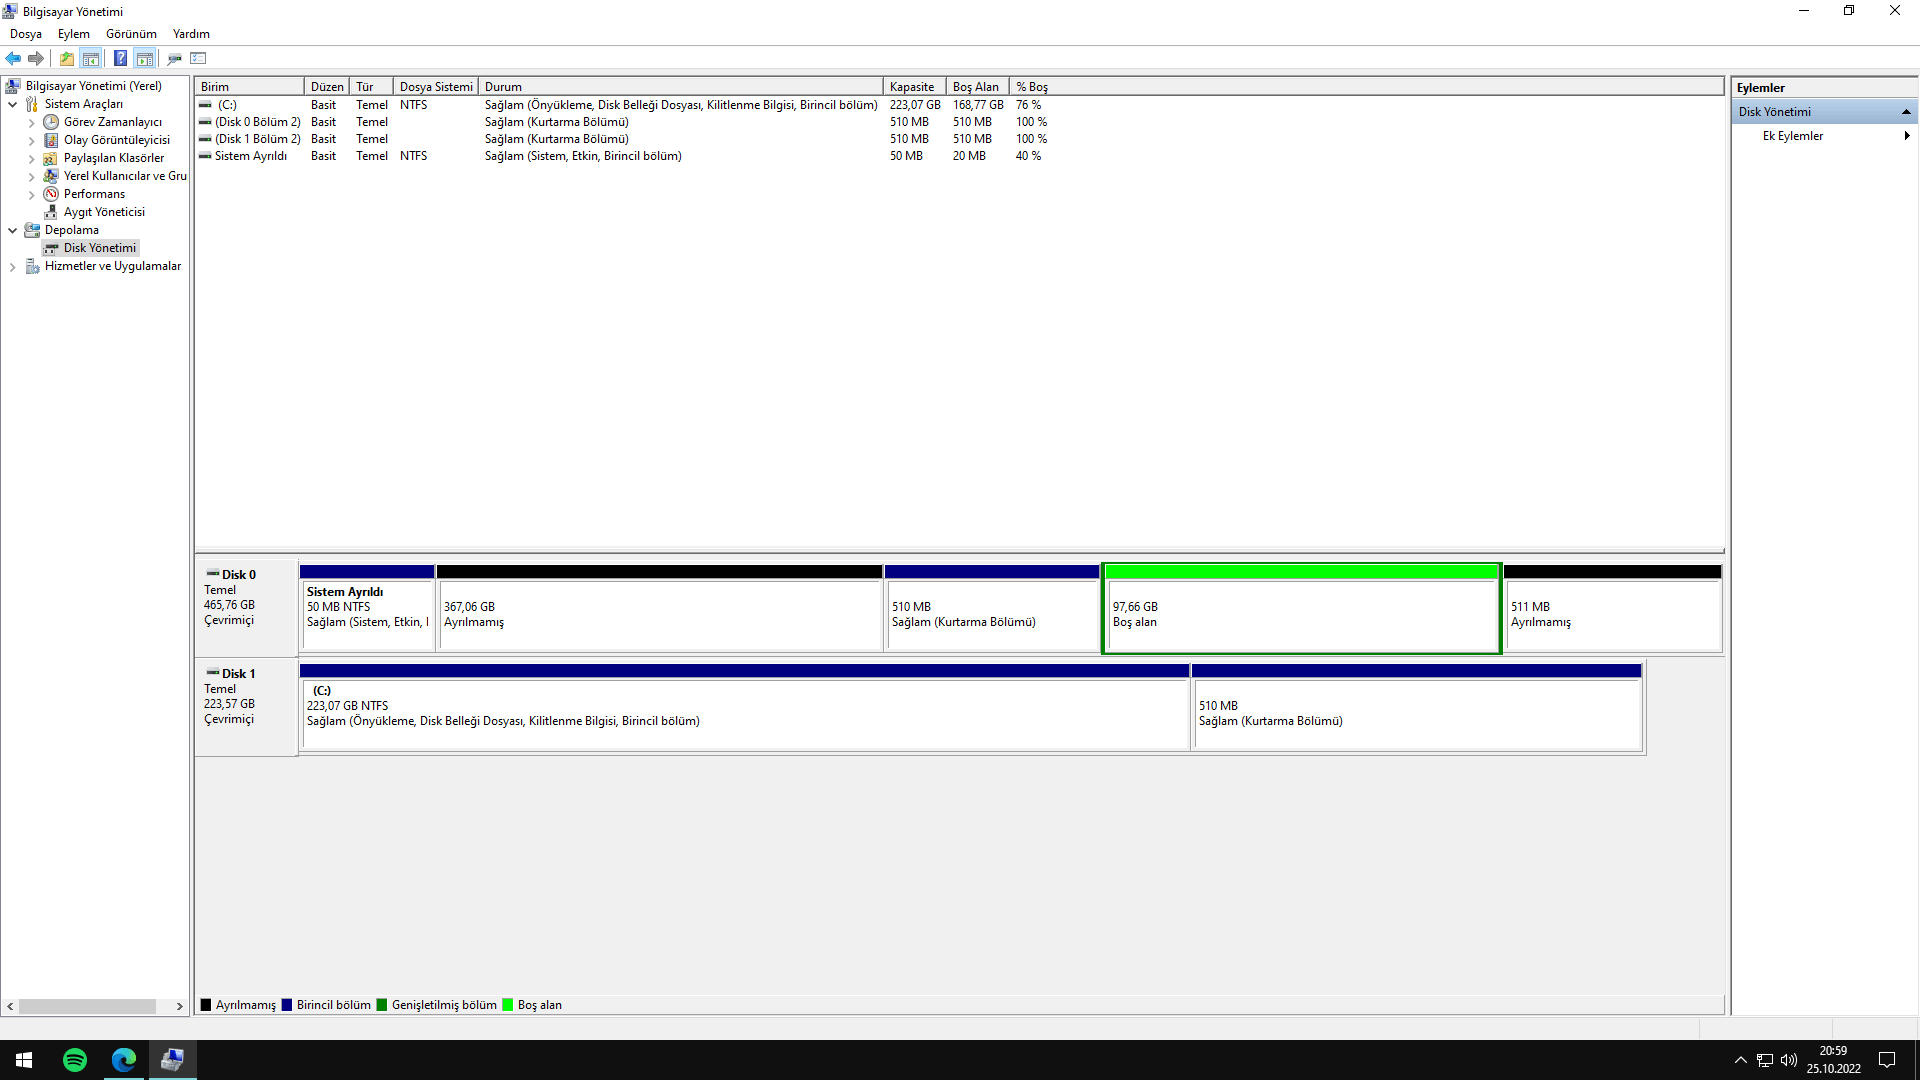
Task: Open the Görünüm menu
Action: [131, 34]
